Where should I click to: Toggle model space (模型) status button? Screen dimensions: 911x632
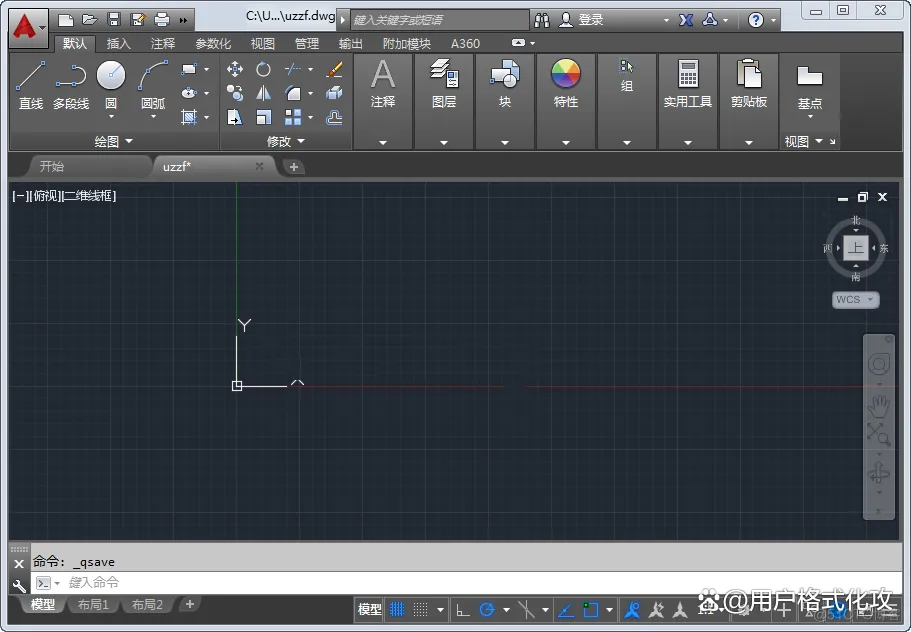370,609
